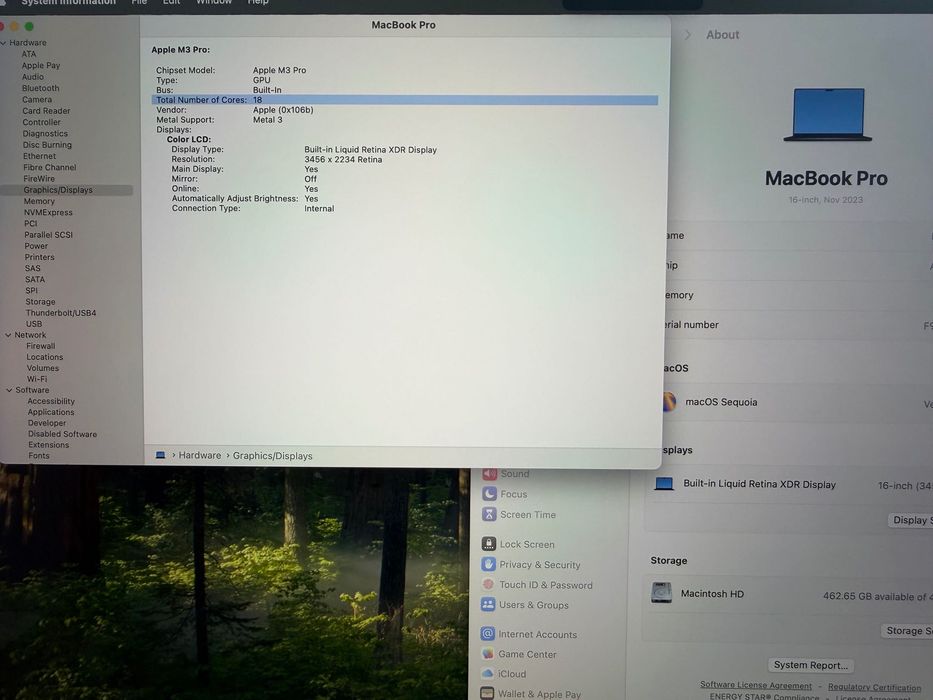Open Wallet & Apple Pay icon
The image size is (933, 700).
[487, 693]
